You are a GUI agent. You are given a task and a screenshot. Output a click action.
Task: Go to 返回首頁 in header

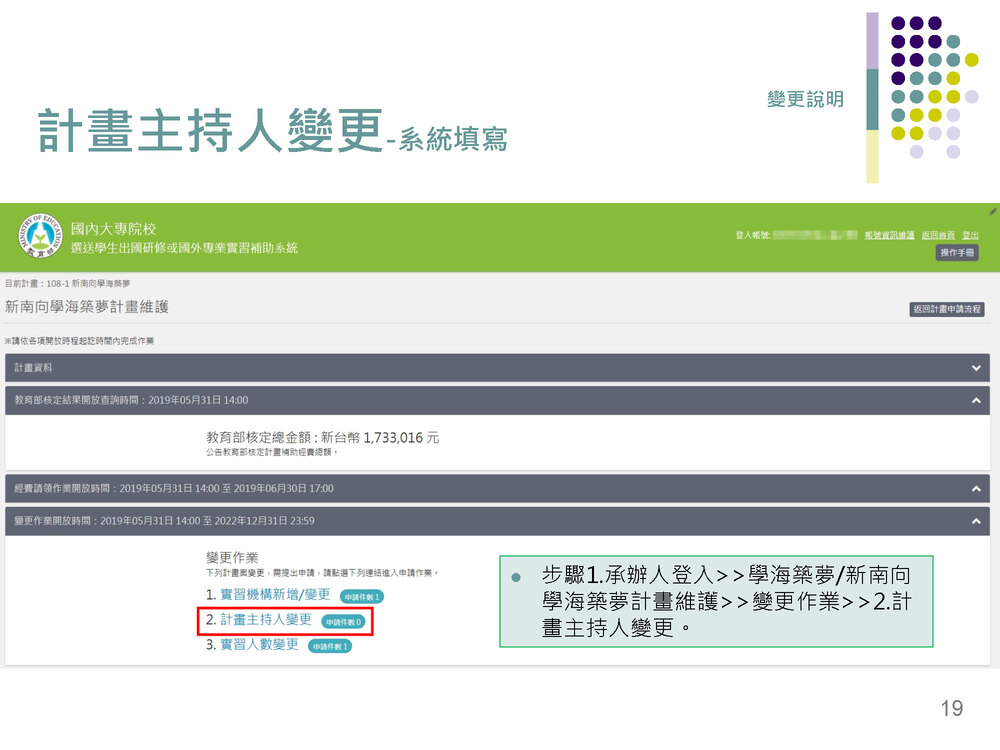coord(938,235)
